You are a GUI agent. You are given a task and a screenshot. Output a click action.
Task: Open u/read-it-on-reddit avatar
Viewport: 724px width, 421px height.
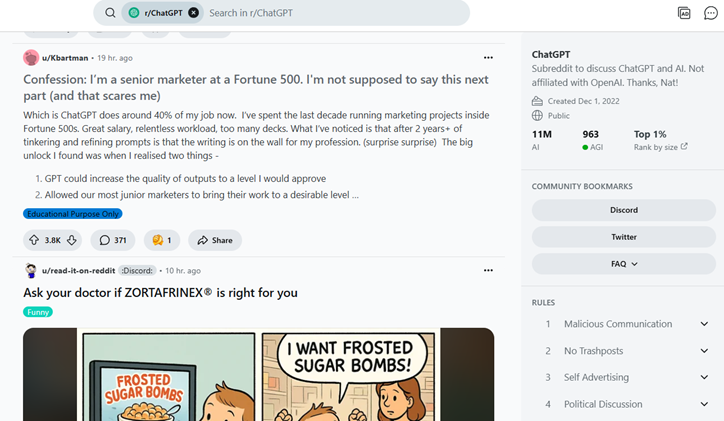point(31,271)
